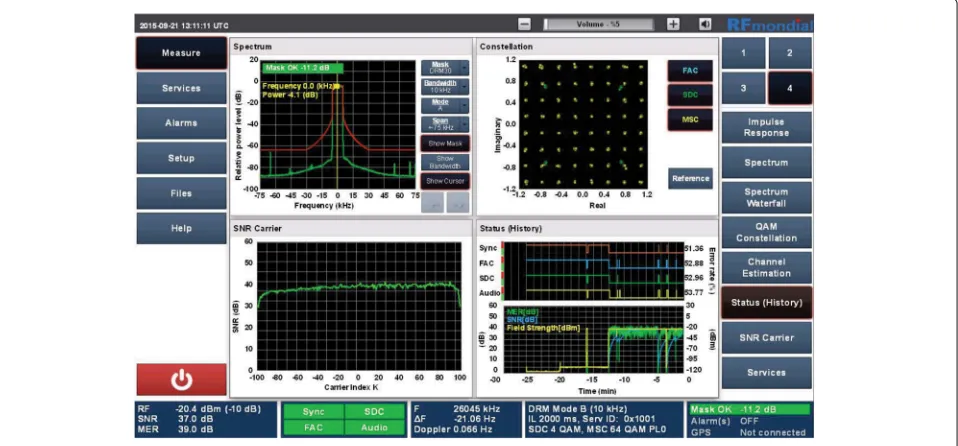Open the Bandwidth 10 kHz dropdown
958x446 pixels.
point(445,86)
